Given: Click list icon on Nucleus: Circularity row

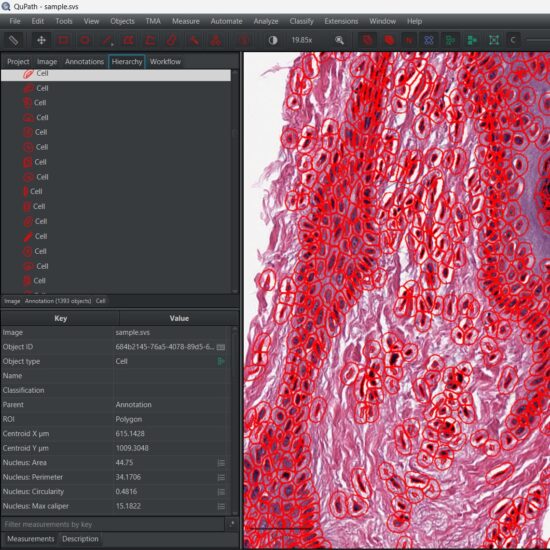Looking at the screenshot, I should [x=221, y=492].
